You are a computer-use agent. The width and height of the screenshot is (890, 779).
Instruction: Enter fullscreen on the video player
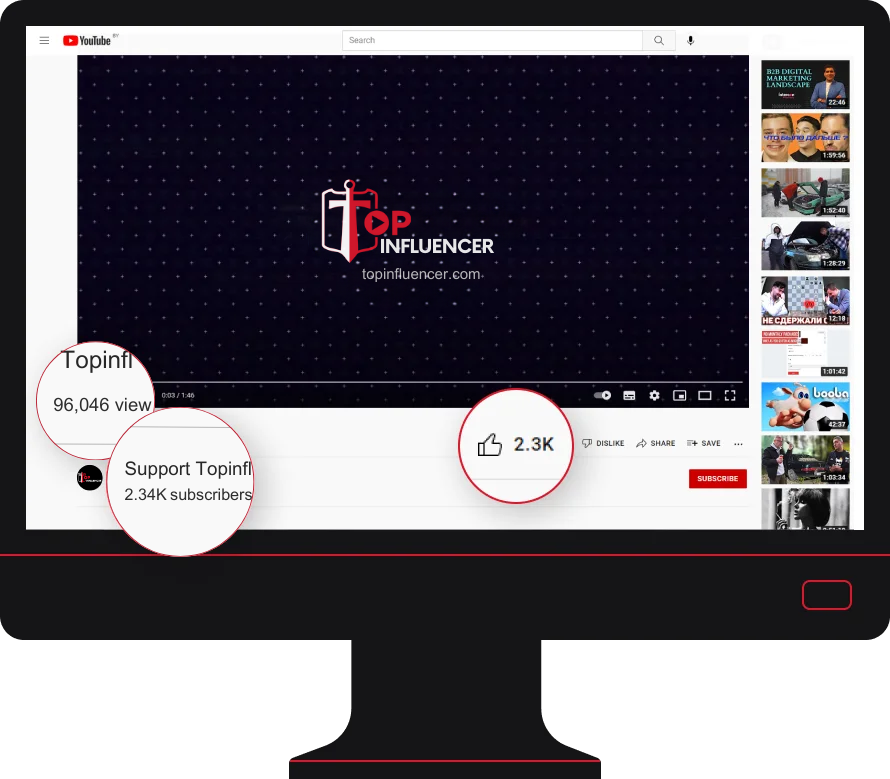(x=730, y=396)
